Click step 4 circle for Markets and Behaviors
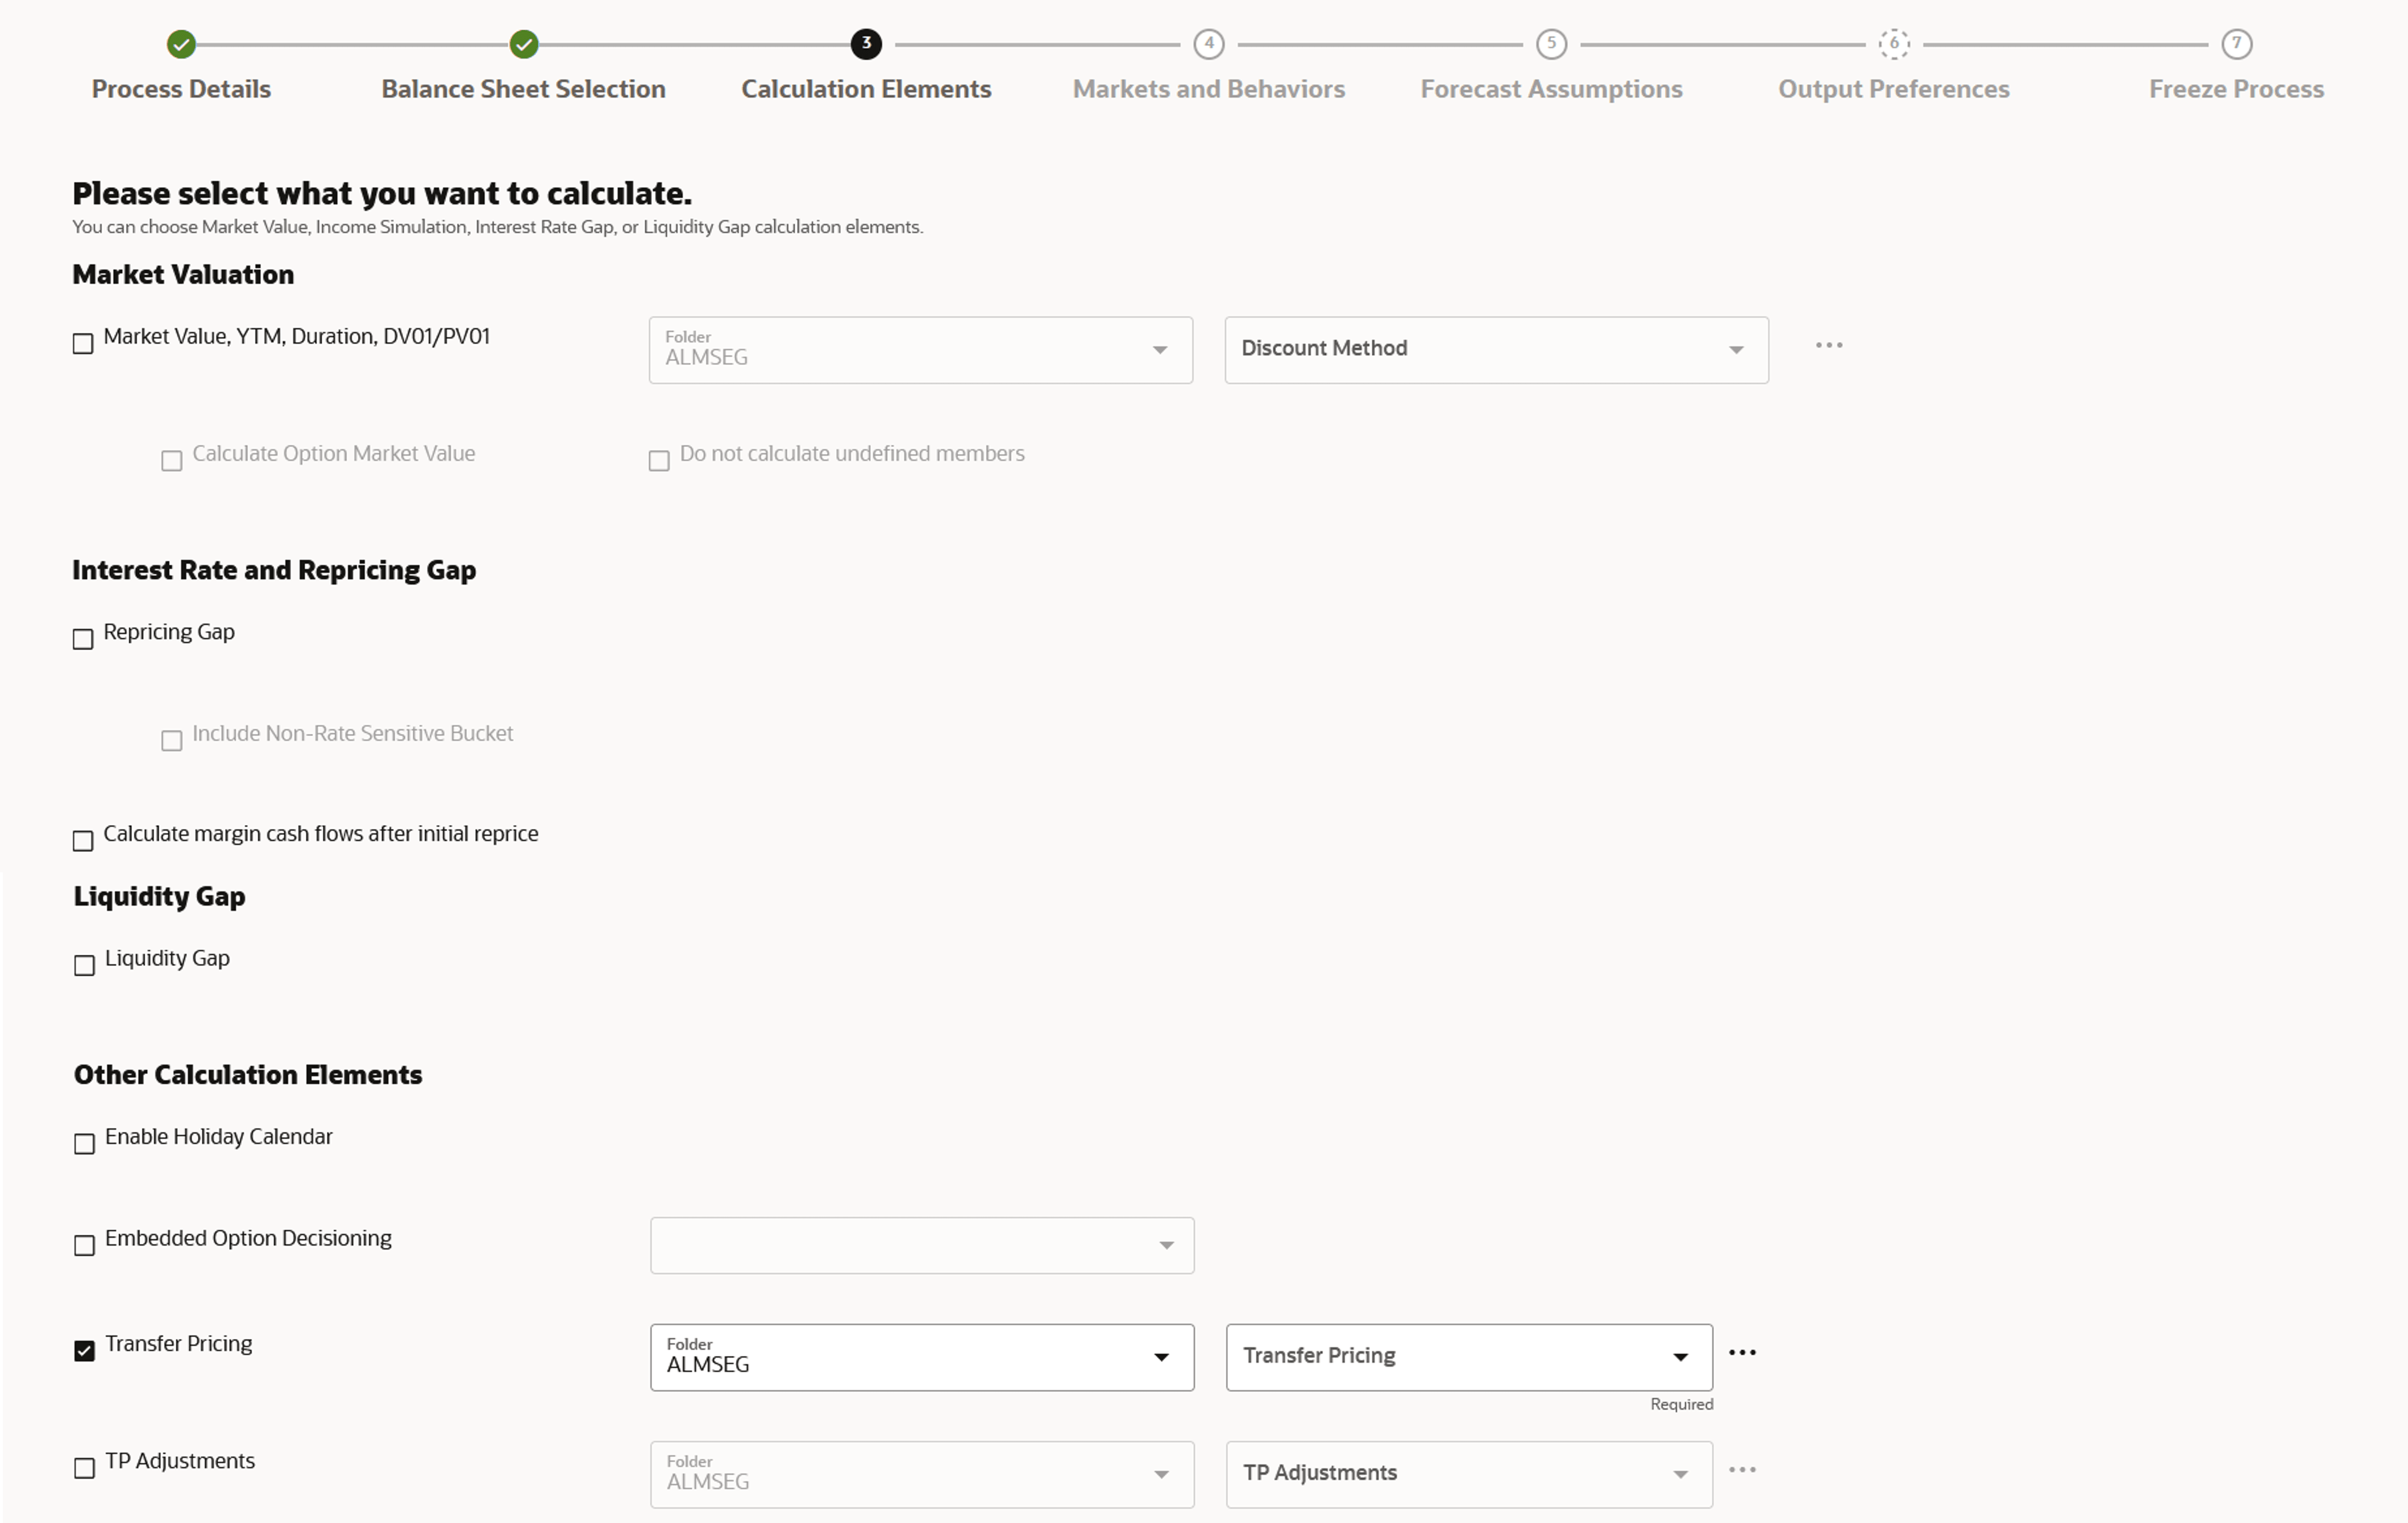This screenshot has height=1523, width=2408. [1208, 44]
